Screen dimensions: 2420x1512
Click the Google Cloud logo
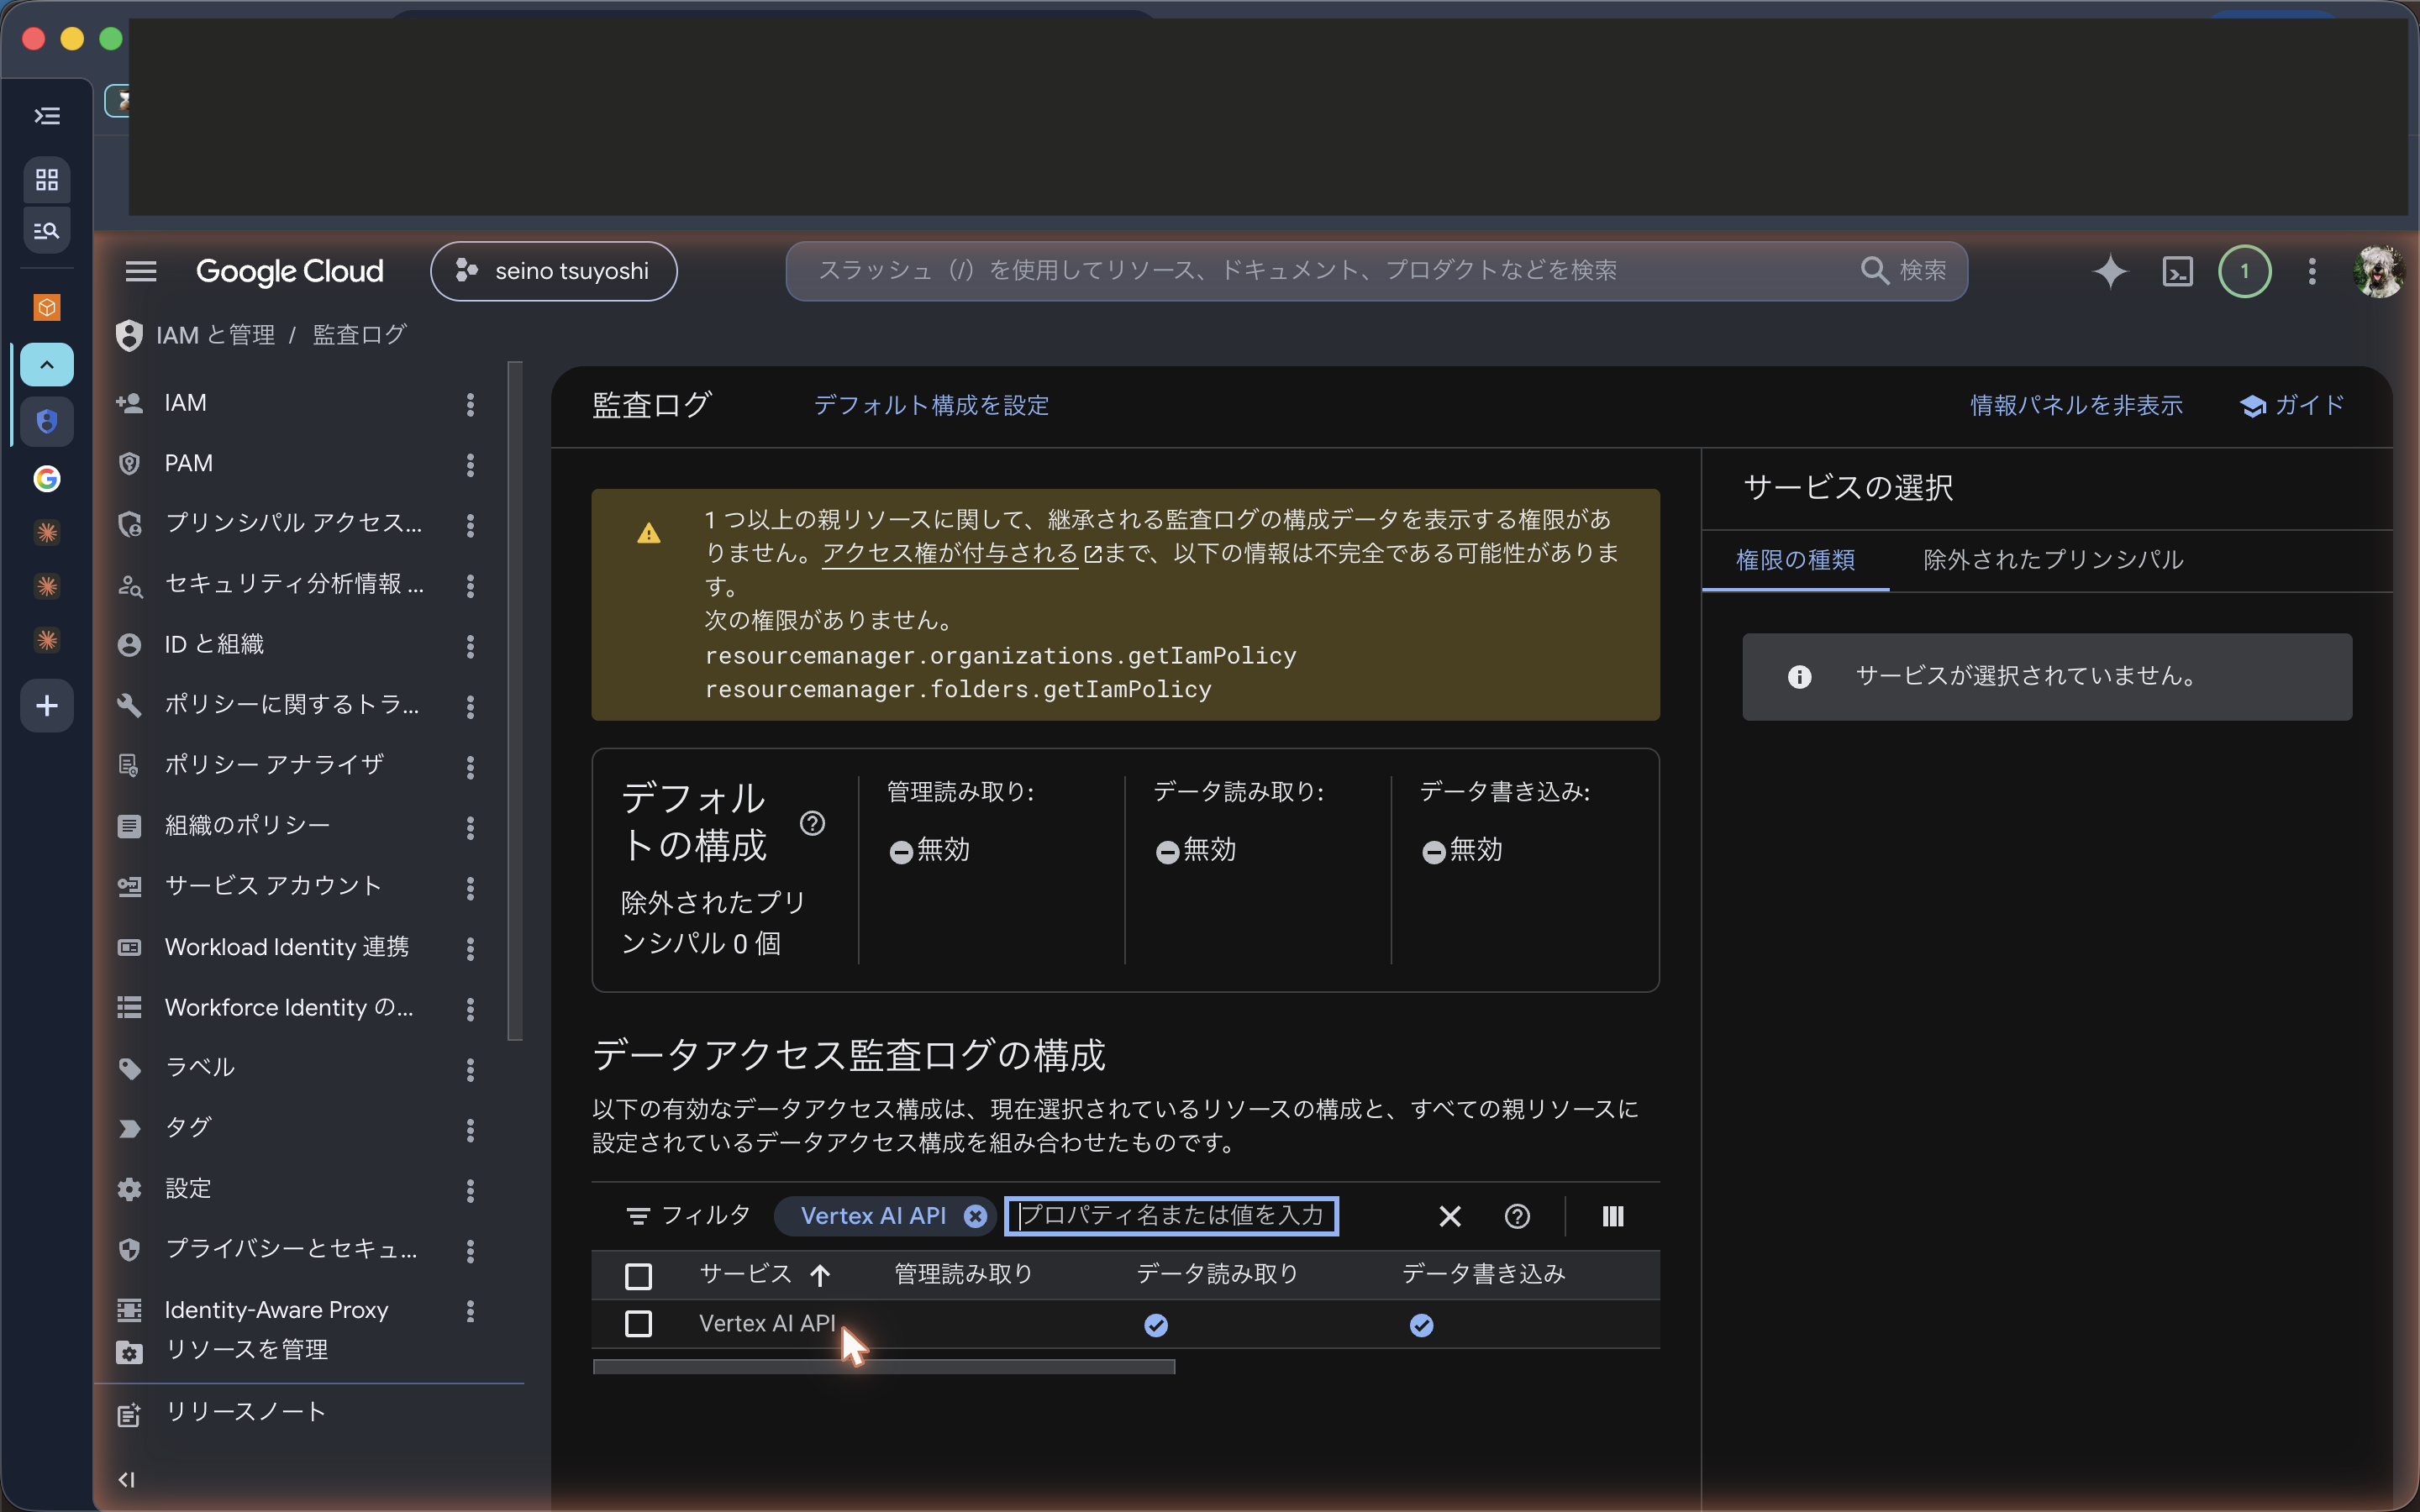coord(289,271)
